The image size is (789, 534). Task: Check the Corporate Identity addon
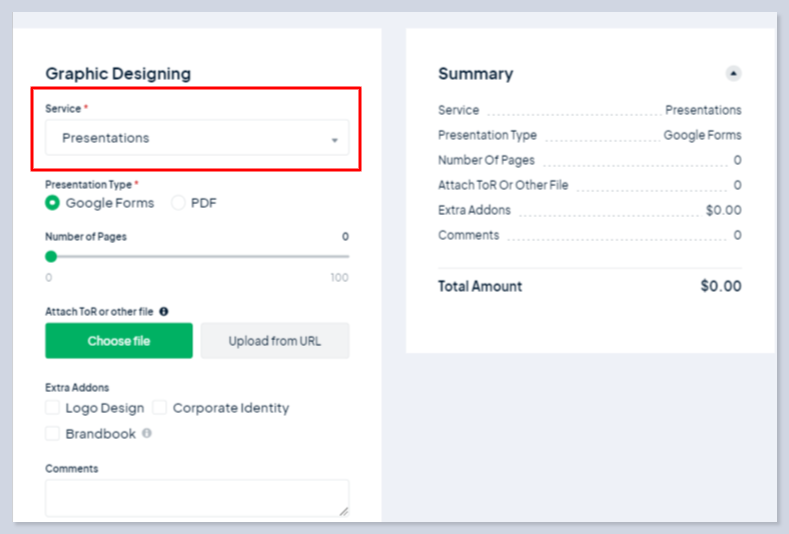coord(160,408)
